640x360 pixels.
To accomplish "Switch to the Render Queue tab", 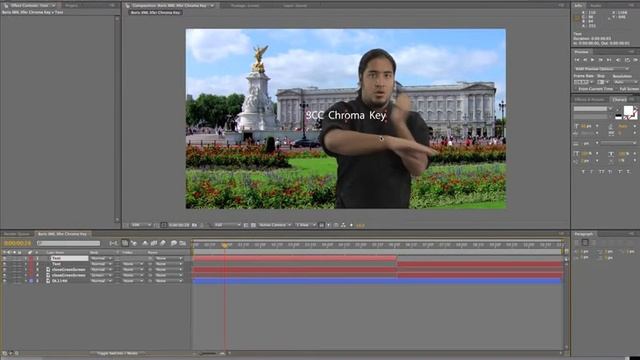I will click(17, 234).
